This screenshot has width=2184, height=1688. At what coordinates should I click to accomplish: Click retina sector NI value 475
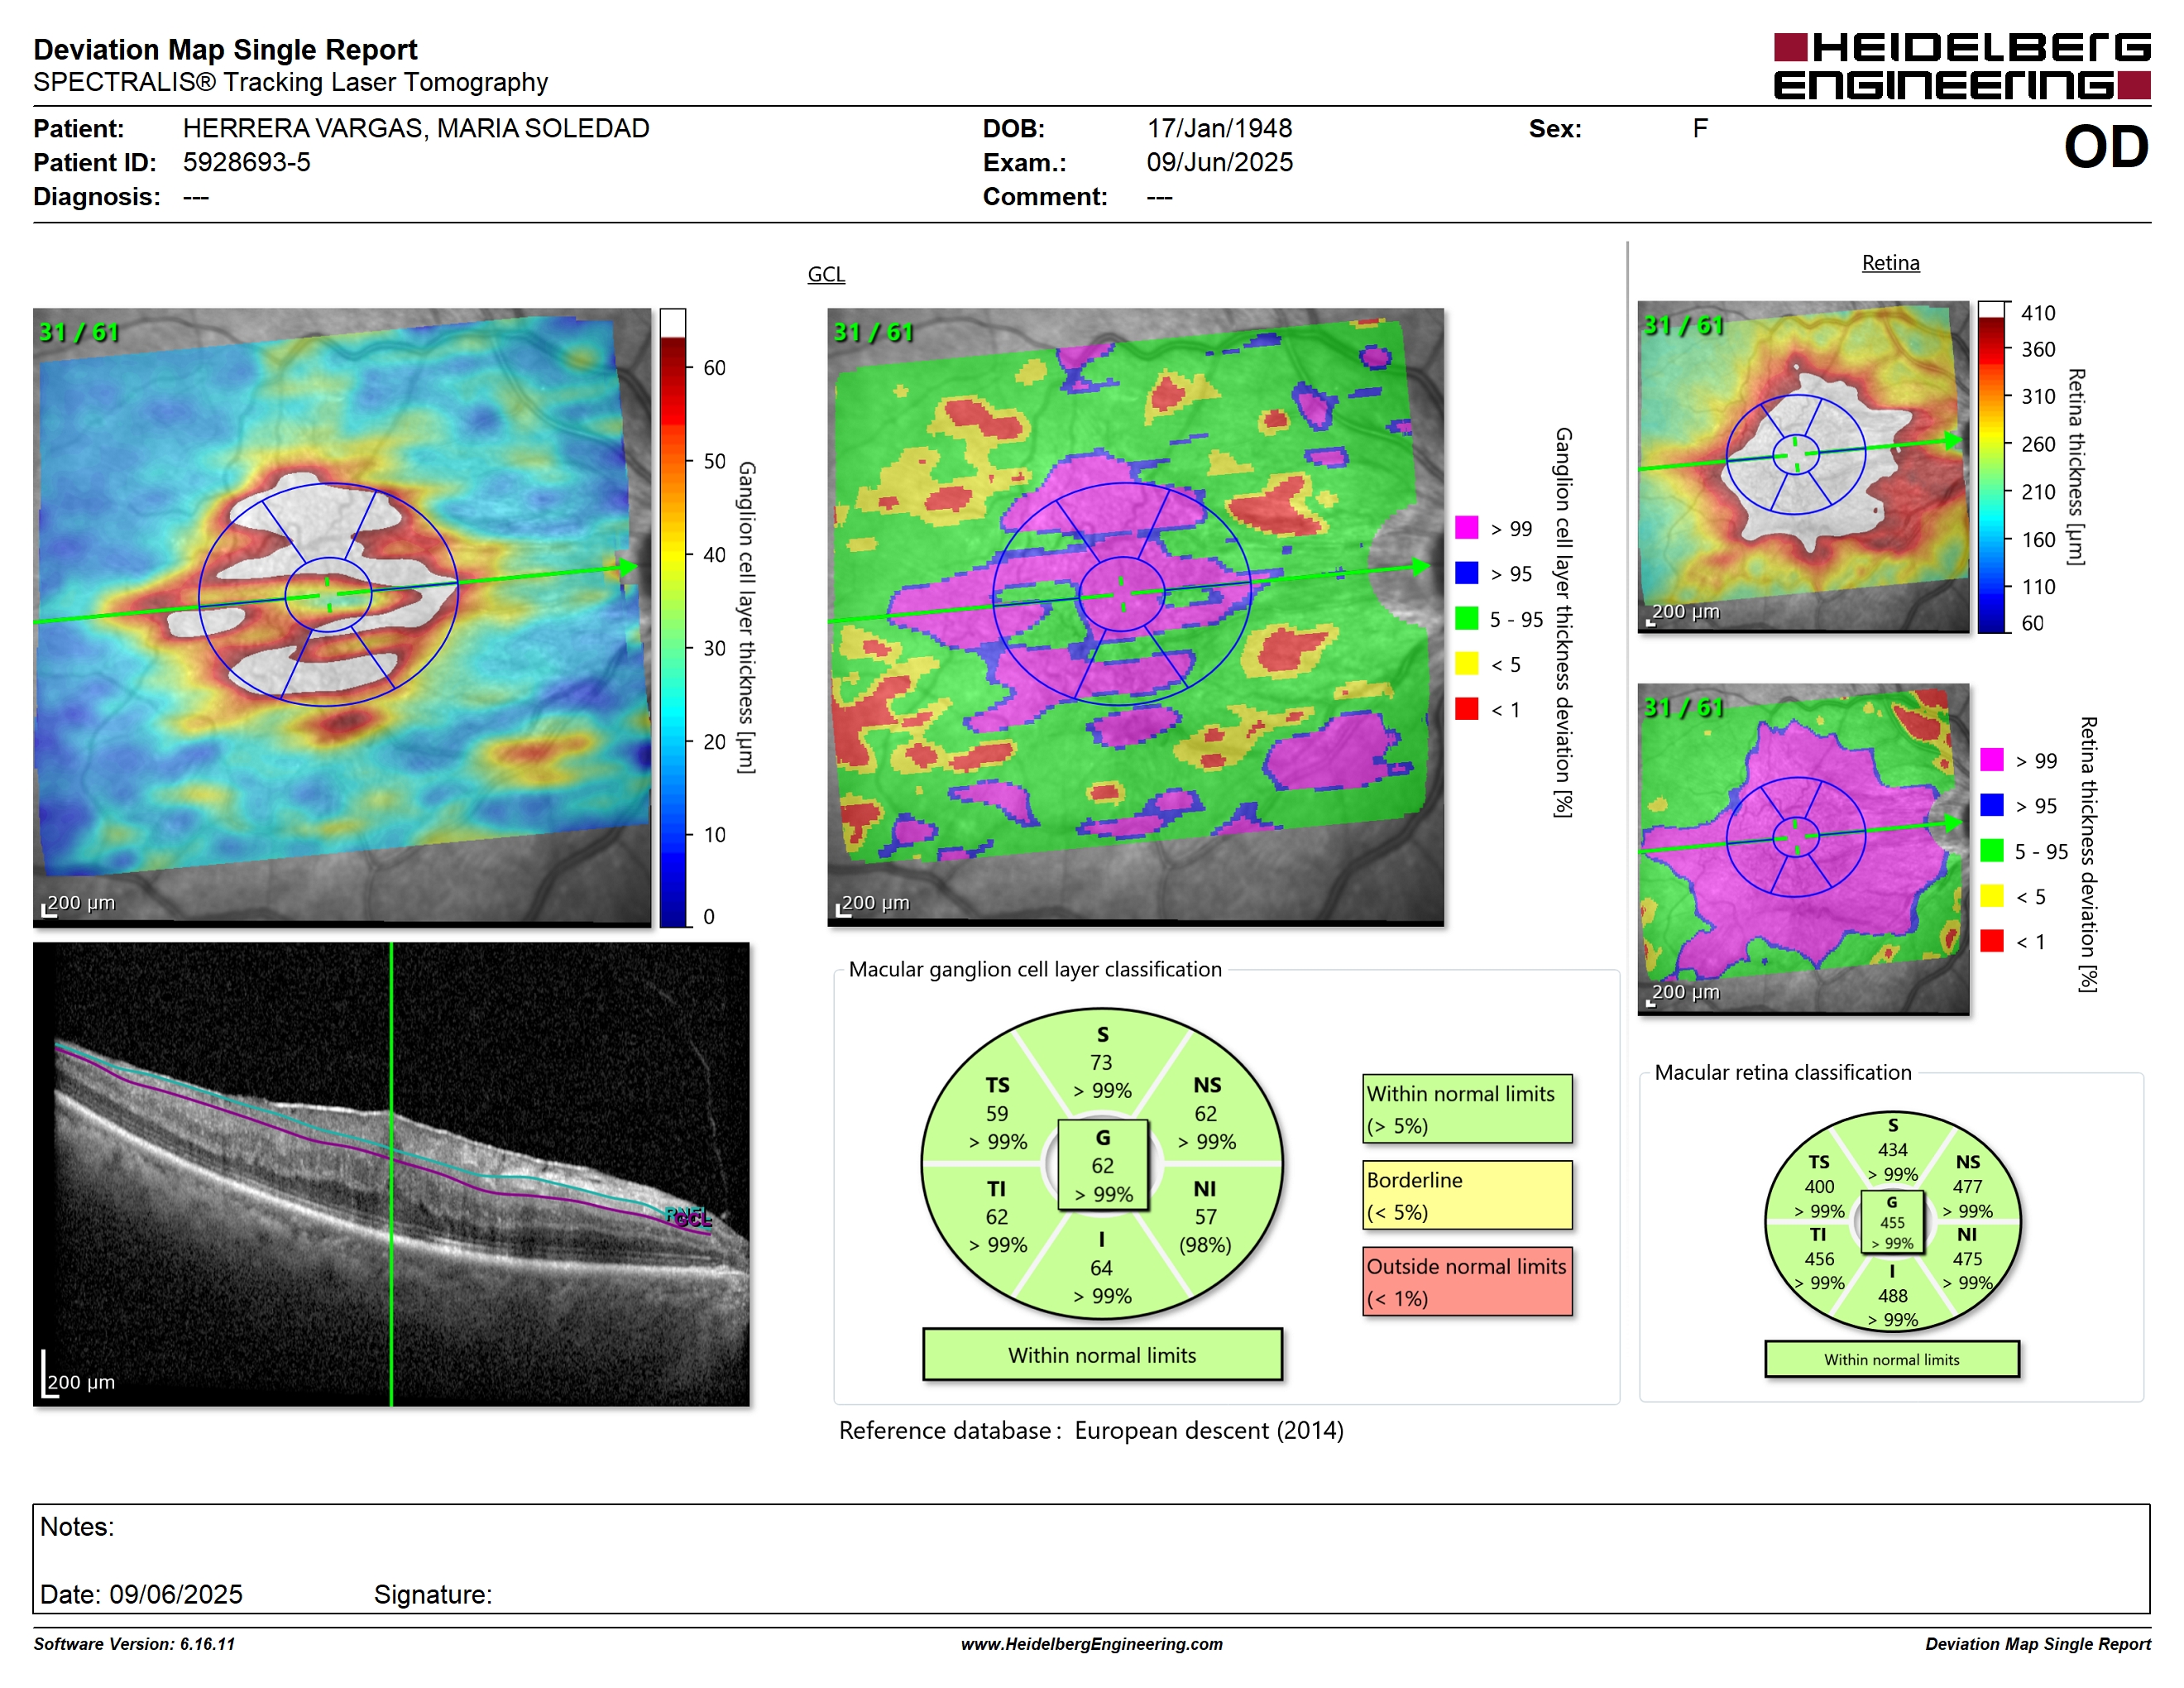click(x=1967, y=1259)
